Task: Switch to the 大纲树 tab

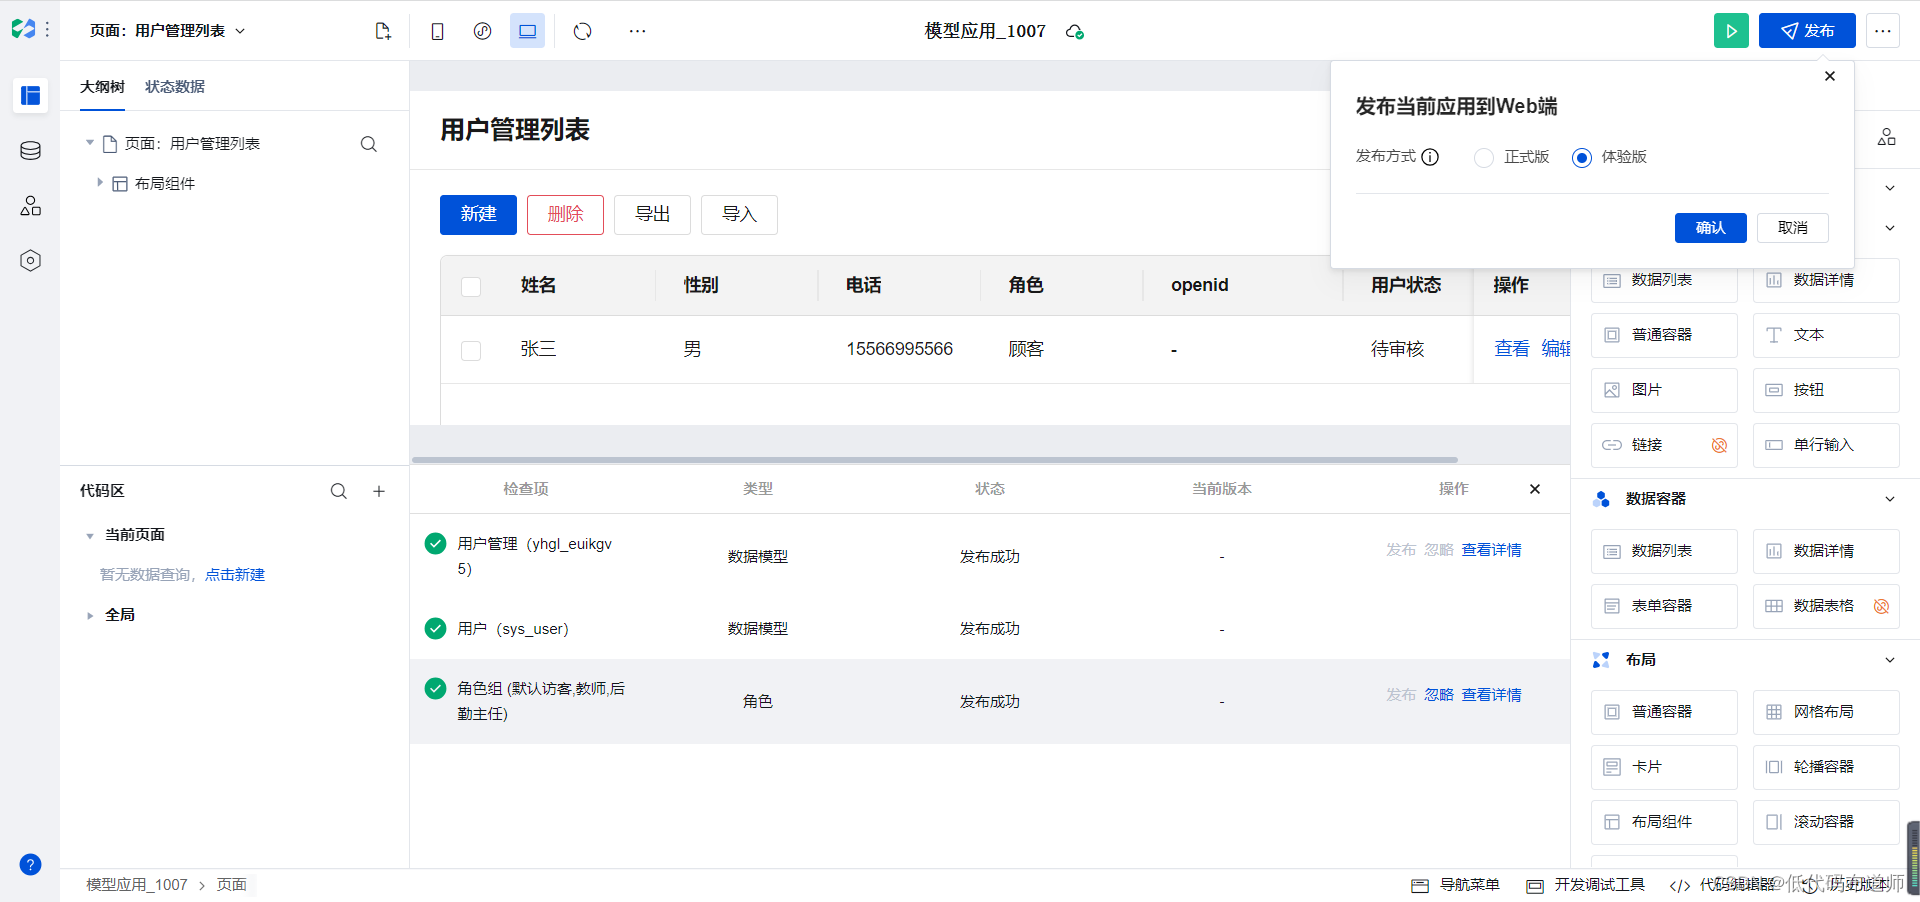Action: (x=102, y=87)
